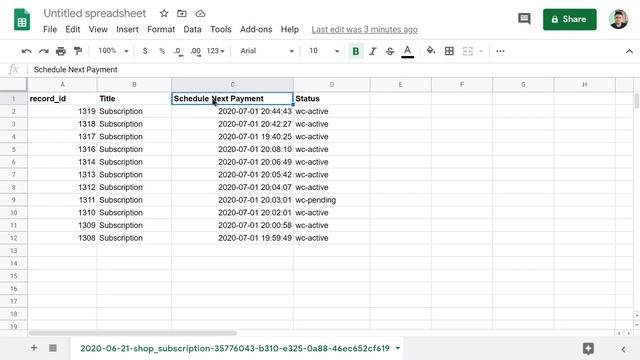The height and width of the screenshot is (360, 640).
Task: Add a new sheet with plus icon
Action: 34,348
